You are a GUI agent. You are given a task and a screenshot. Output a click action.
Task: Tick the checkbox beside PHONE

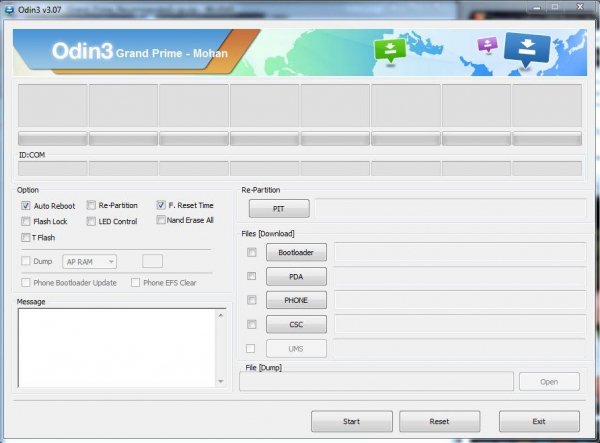point(252,300)
